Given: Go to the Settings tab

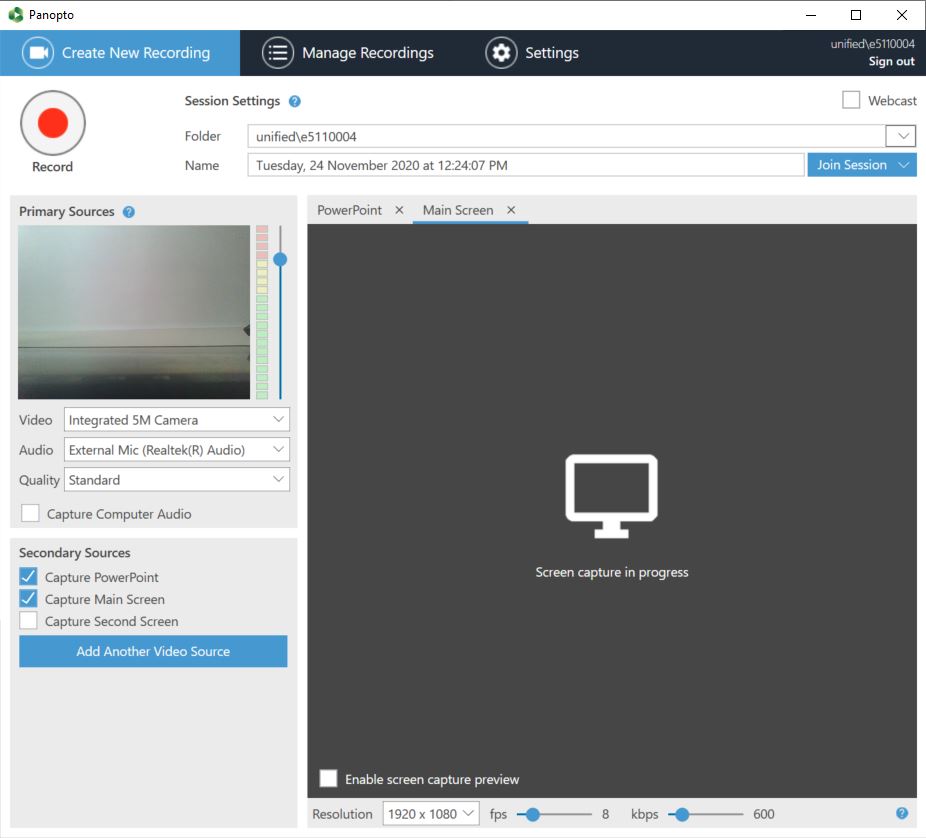Looking at the screenshot, I should 532,53.
